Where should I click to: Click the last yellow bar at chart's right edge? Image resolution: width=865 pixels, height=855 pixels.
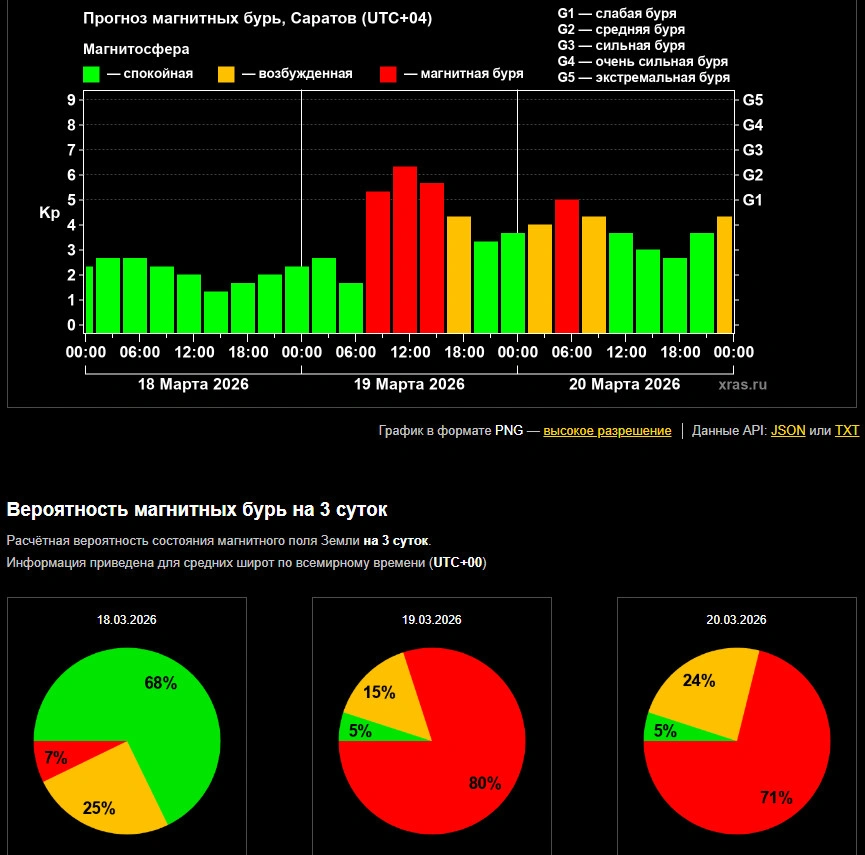click(725, 274)
